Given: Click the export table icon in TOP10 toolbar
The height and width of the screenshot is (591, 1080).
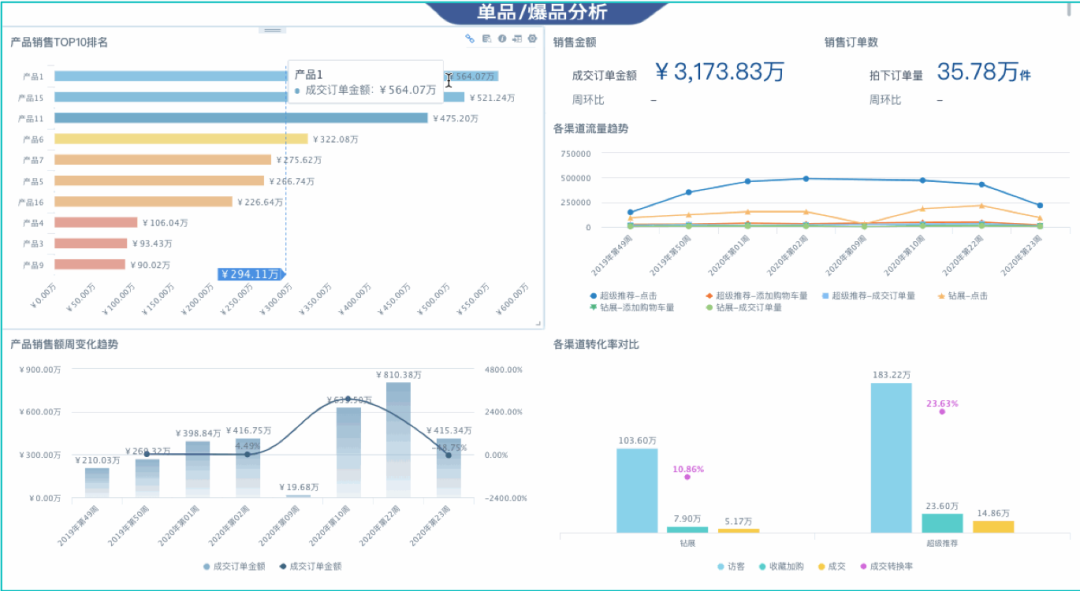Looking at the screenshot, I should [x=517, y=39].
